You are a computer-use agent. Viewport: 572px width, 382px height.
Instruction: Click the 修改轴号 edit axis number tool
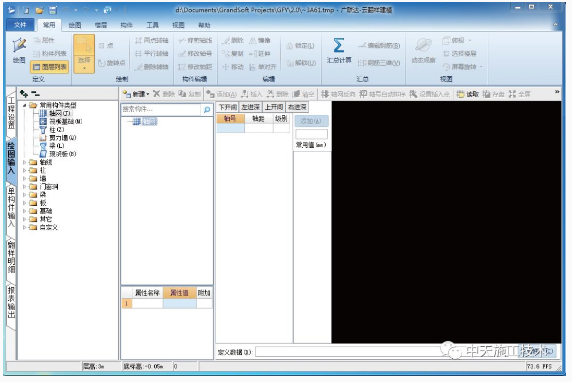[195, 54]
